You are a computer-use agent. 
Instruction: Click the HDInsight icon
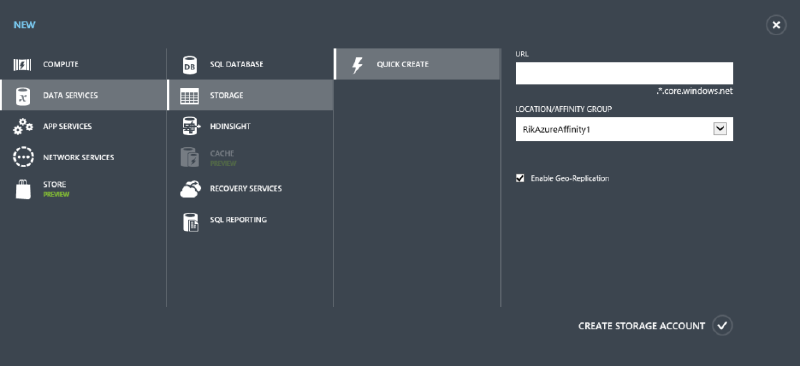(190, 126)
